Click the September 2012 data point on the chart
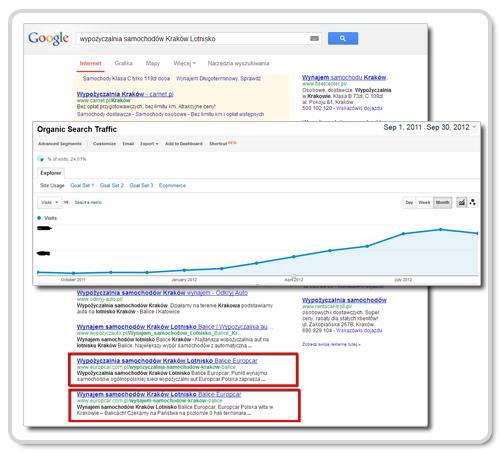The height and width of the screenshot is (454, 500). [x=477, y=233]
